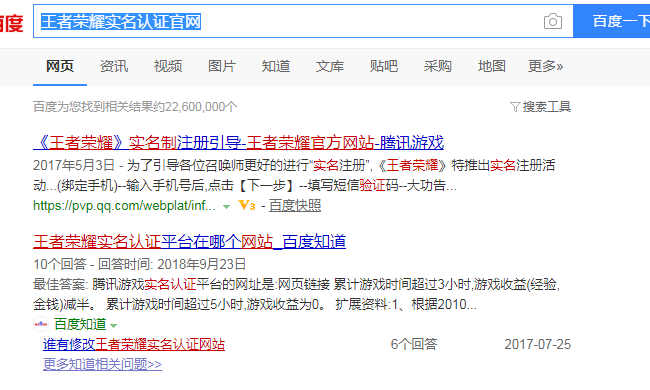Click the V3 credibility badge icon
The image size is (650, 390).
tap(247, 205)
